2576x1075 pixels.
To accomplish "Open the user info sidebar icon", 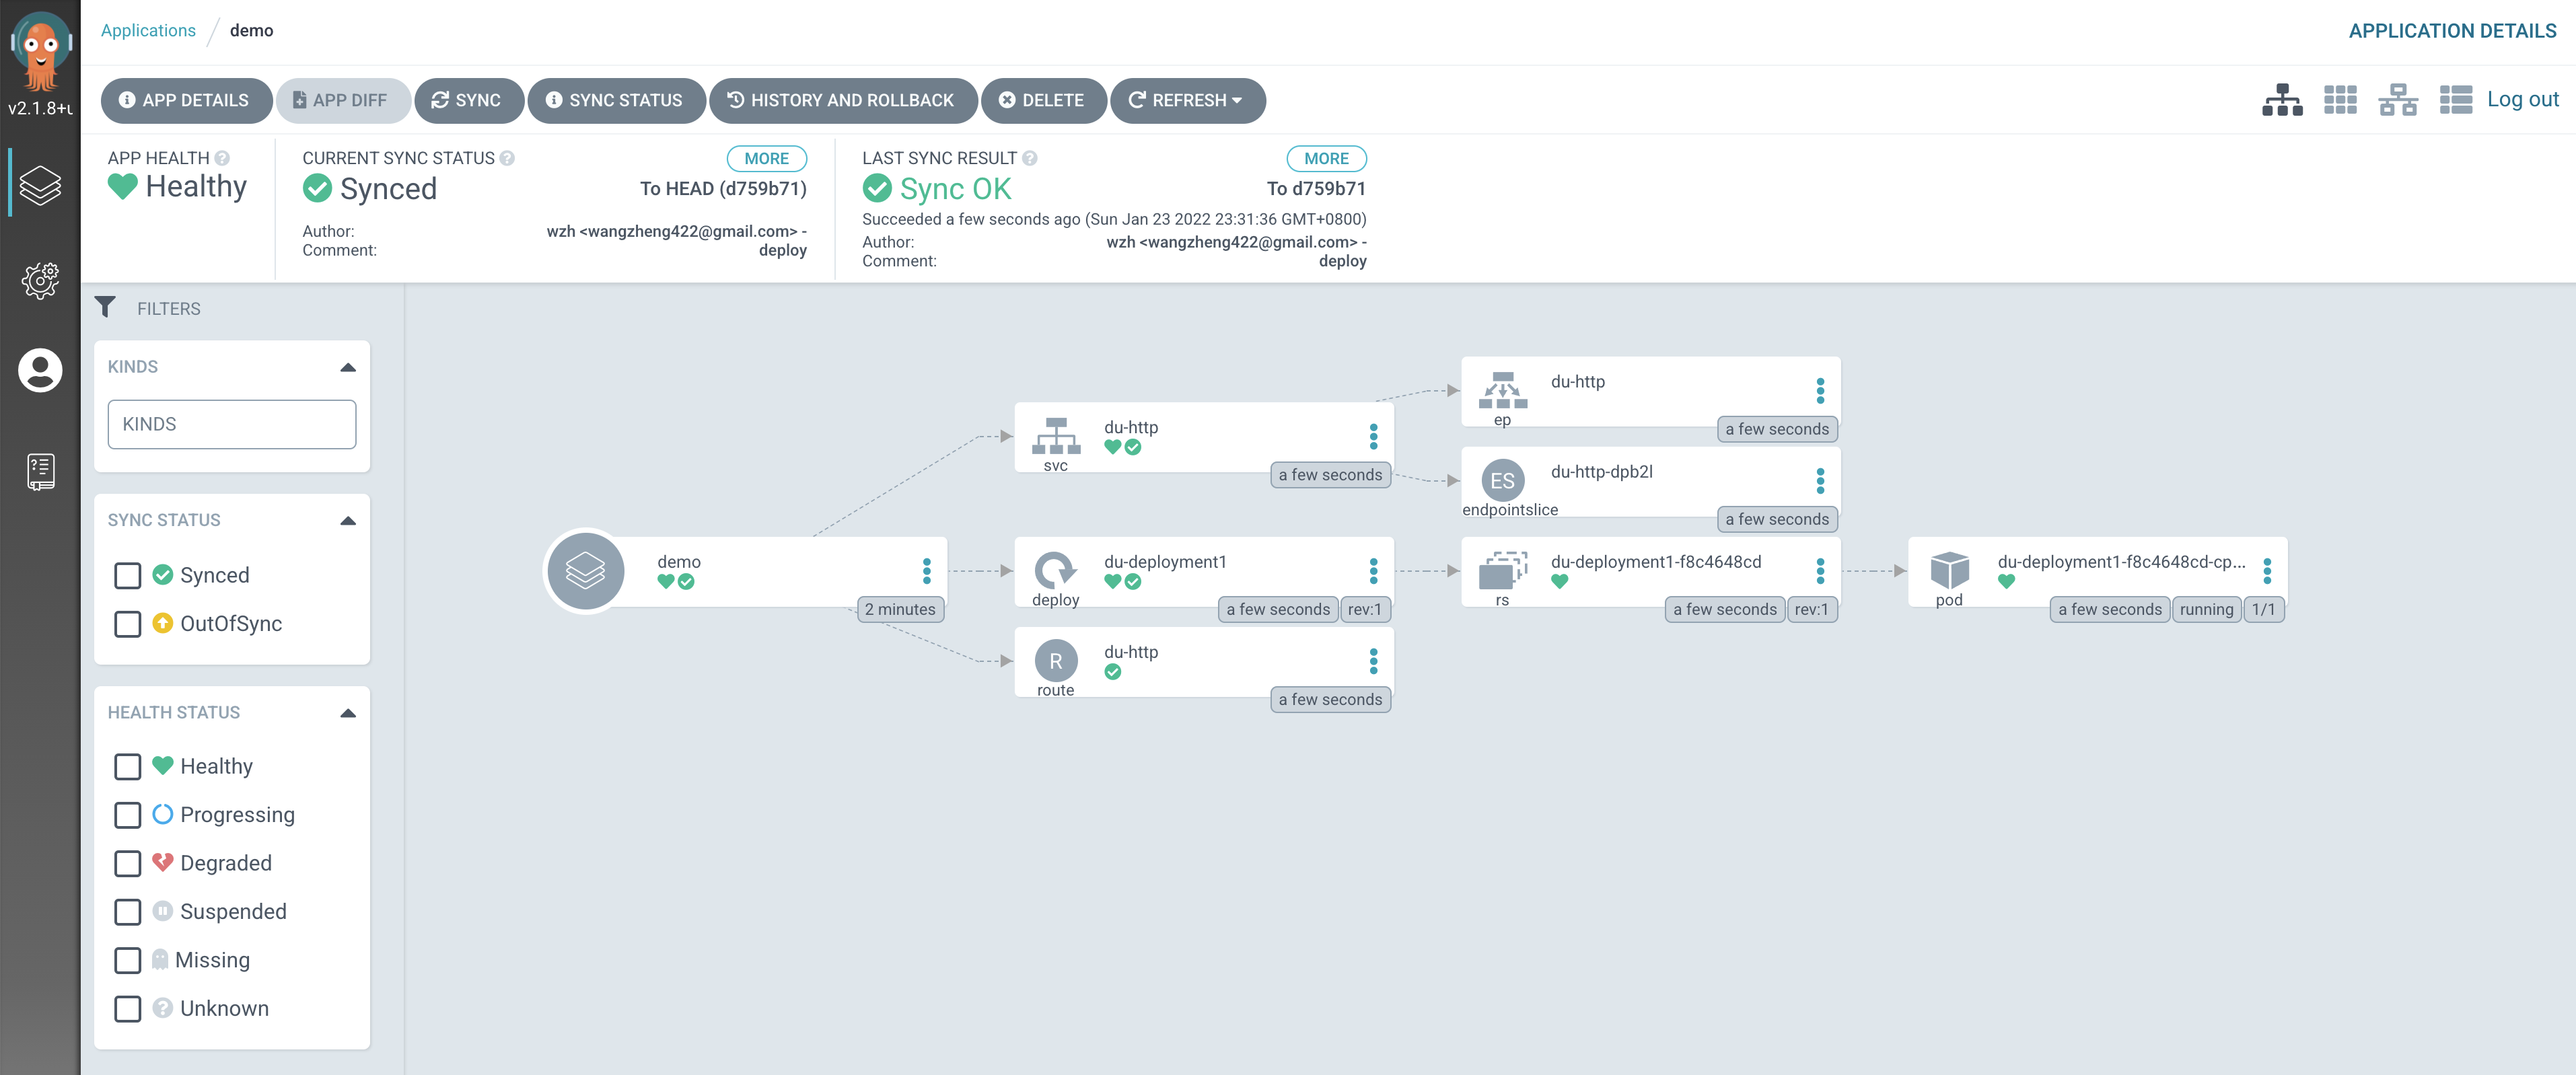I will coord(40,371).
